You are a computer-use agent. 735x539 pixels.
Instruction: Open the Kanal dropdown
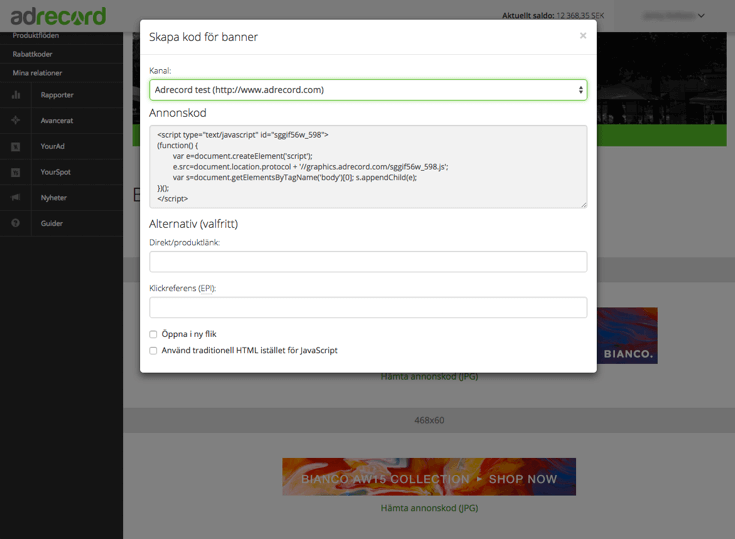(x=368, y=90)
